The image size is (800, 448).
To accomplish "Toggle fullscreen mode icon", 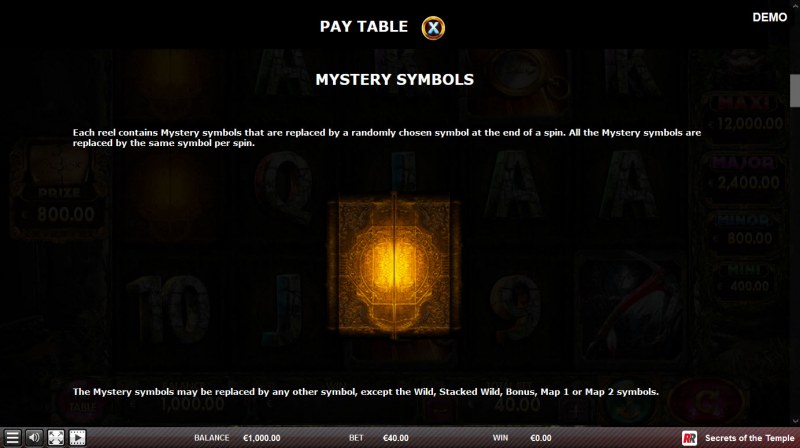I will (x=56, y=438).
